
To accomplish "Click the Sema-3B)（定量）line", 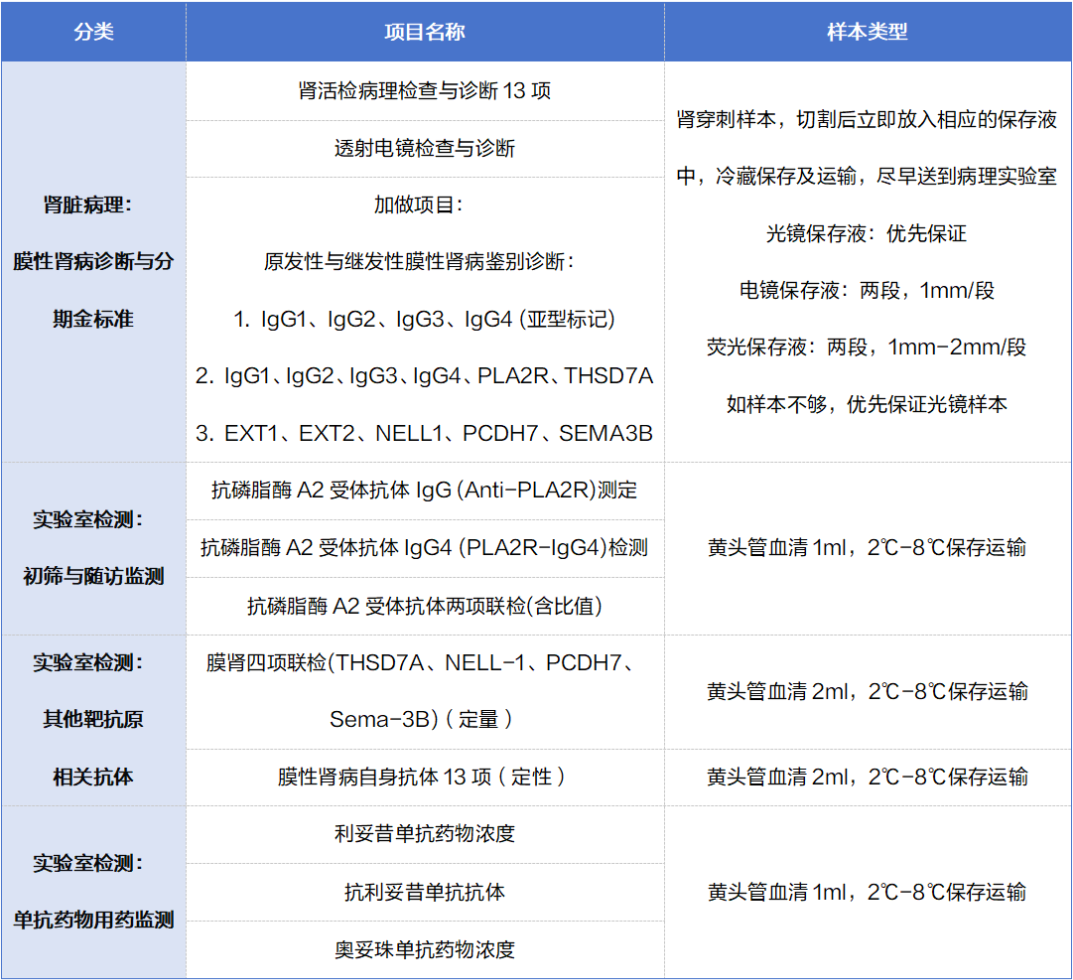I will tap(420, 719).
